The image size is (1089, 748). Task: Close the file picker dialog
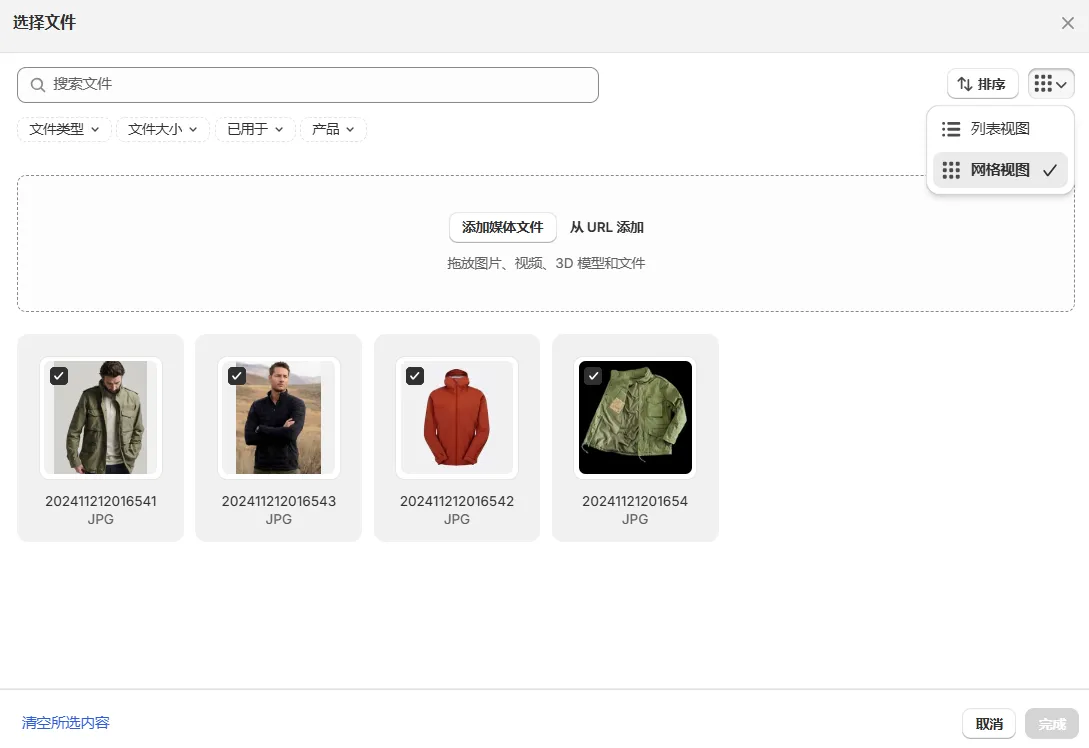[x=1067, y=23]
